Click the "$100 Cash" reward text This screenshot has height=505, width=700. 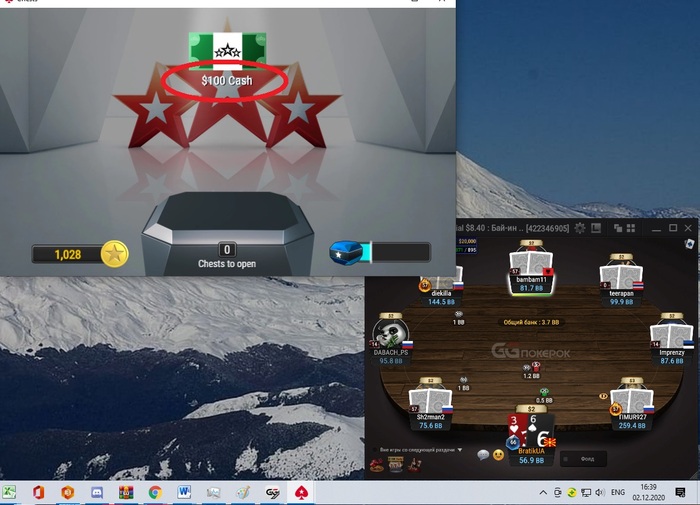click(227, 81)
